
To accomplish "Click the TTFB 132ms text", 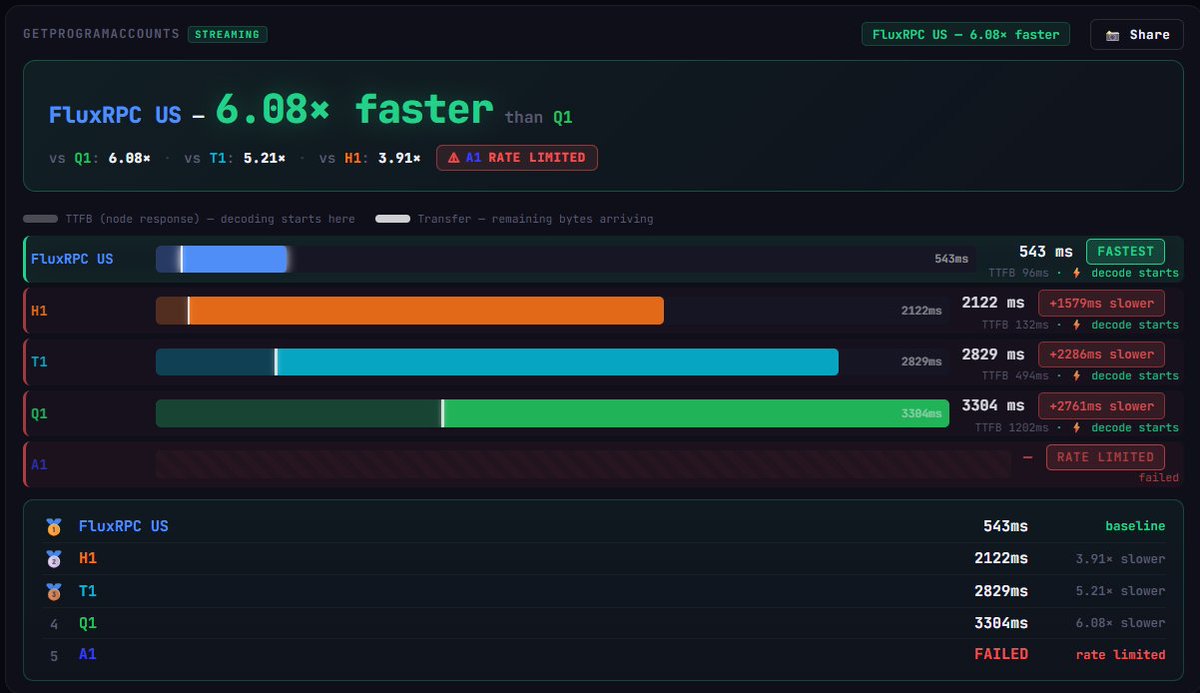I will point(1015,324).
